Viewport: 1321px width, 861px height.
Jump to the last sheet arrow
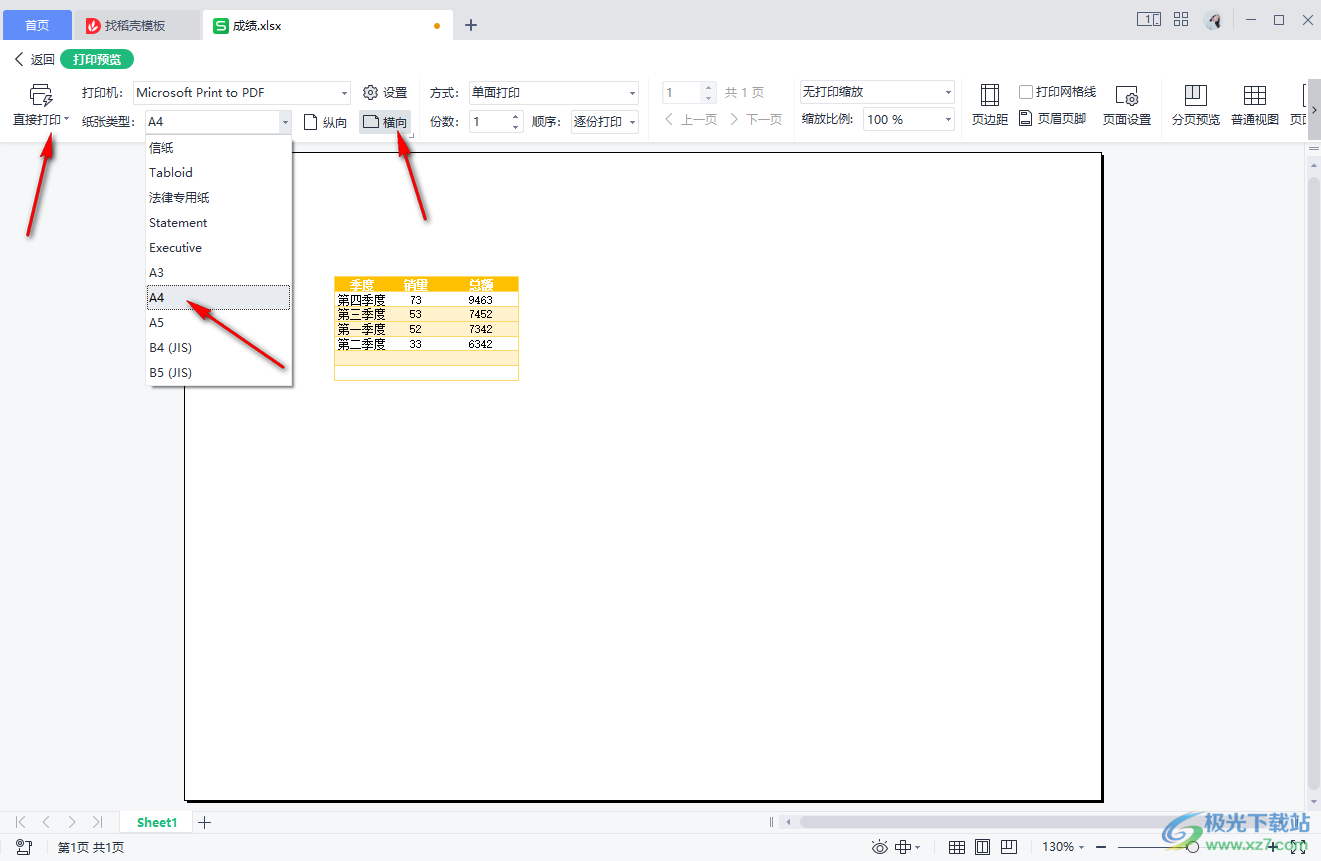97,822
